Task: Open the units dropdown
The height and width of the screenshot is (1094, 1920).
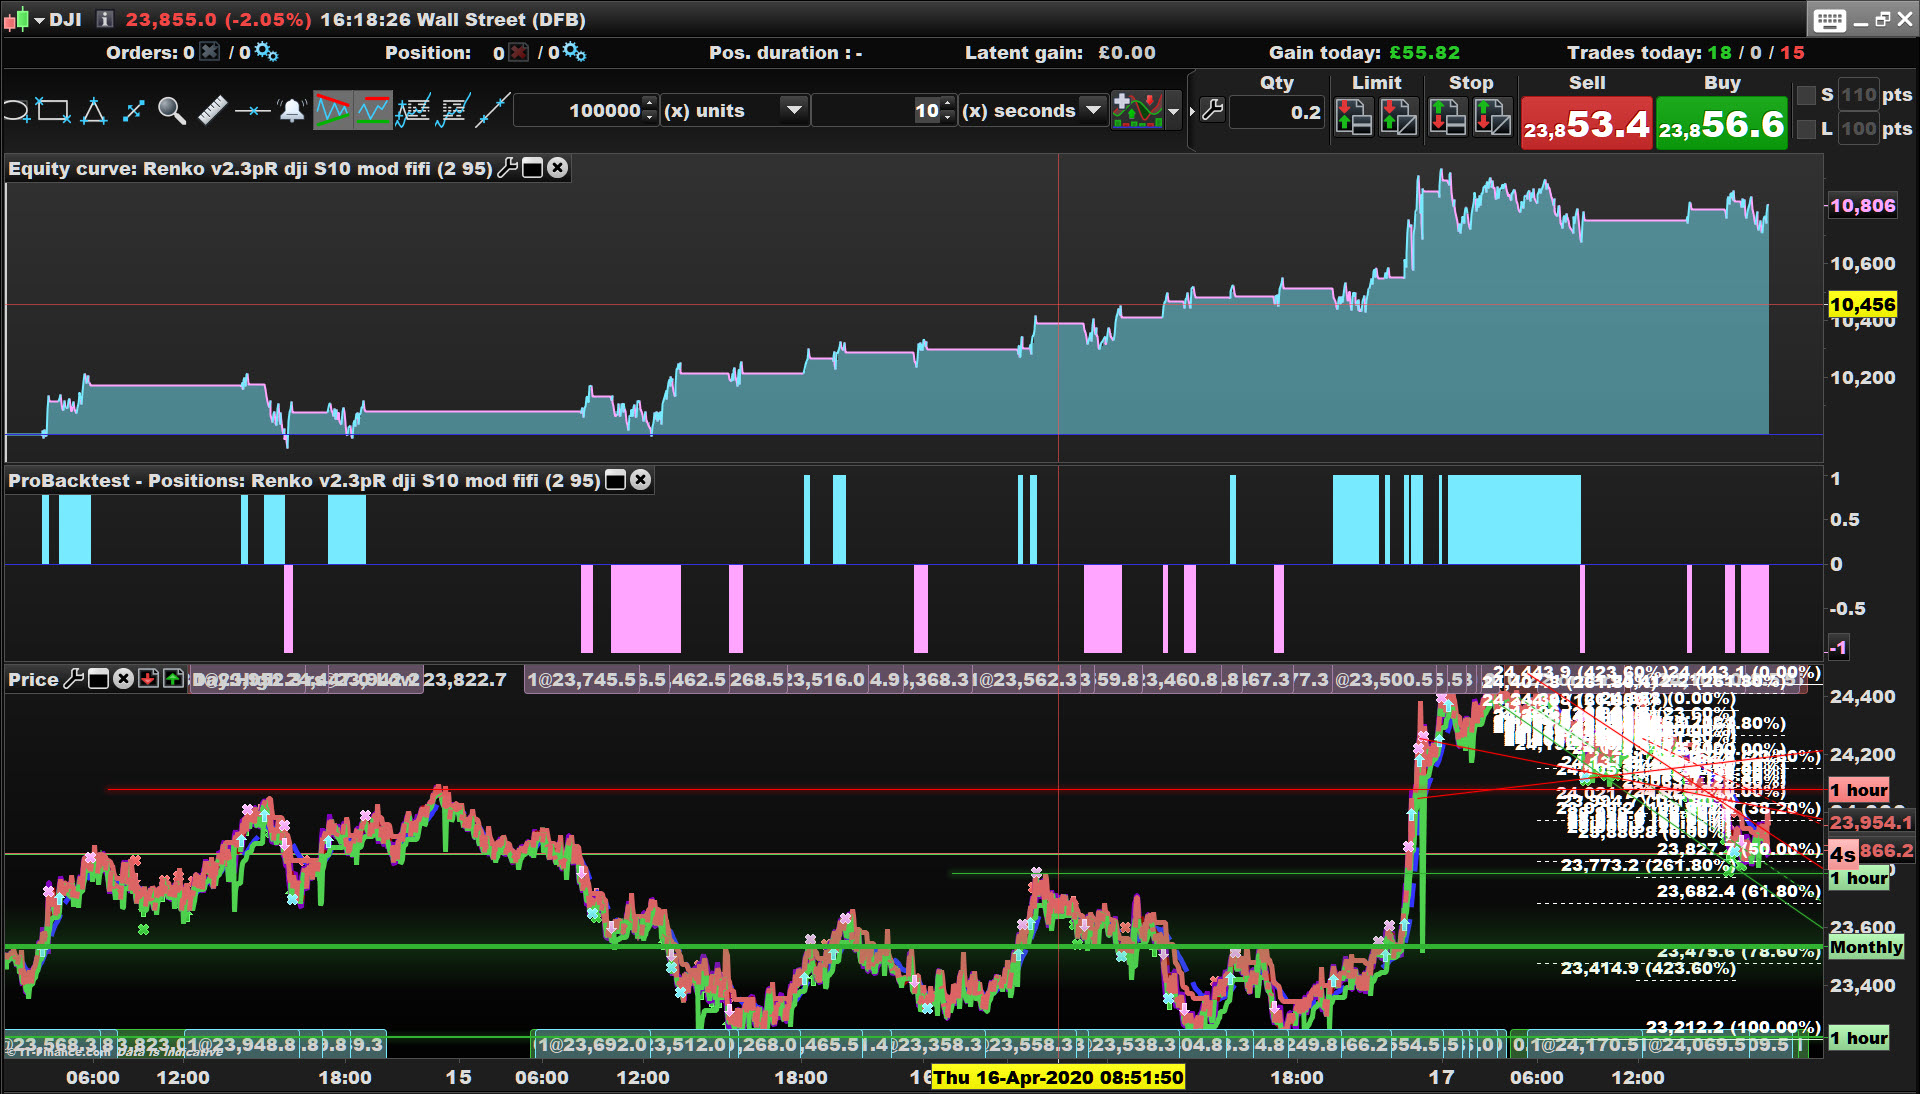Action: click(794, 110)
